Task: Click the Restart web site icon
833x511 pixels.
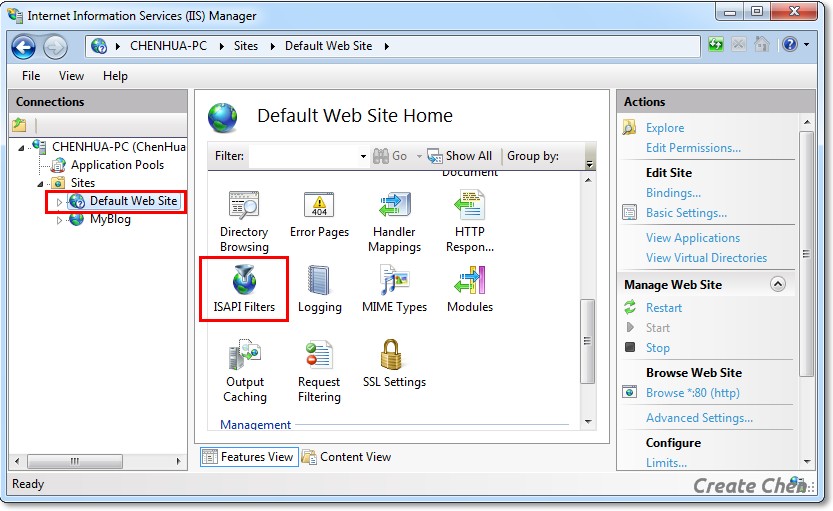Action: 630,307
